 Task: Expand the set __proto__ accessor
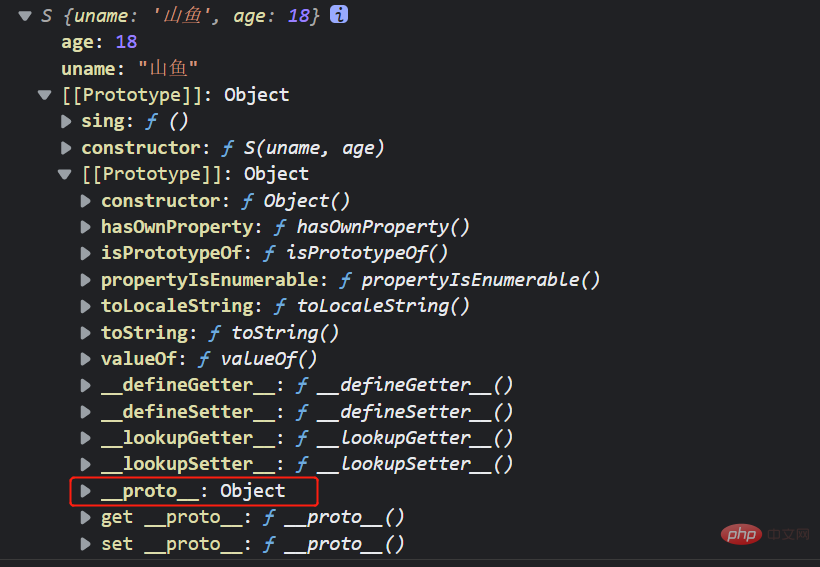click(x=86, y=544)
